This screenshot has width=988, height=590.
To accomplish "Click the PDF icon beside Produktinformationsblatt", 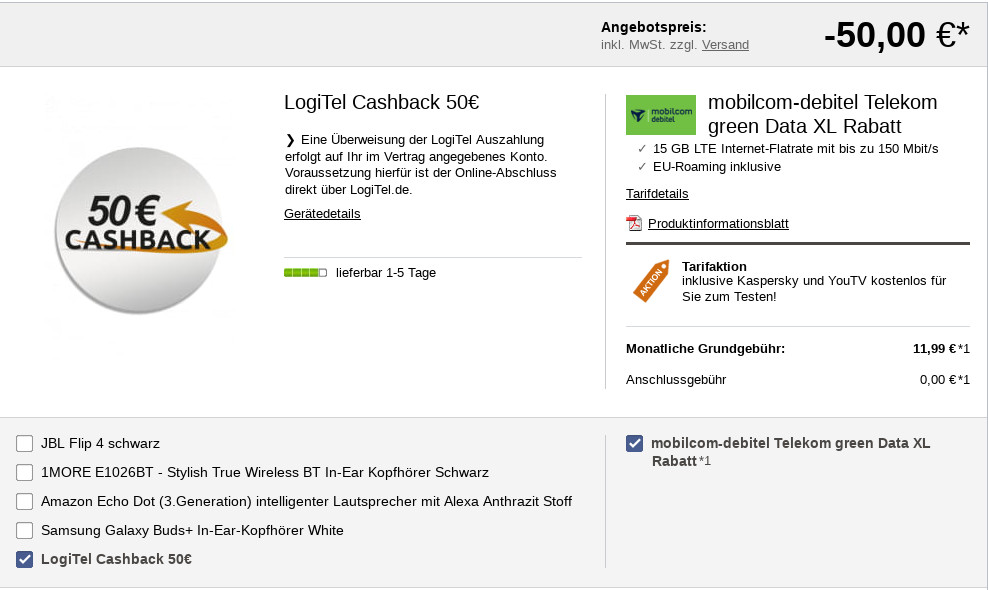I will click(633, 223).
